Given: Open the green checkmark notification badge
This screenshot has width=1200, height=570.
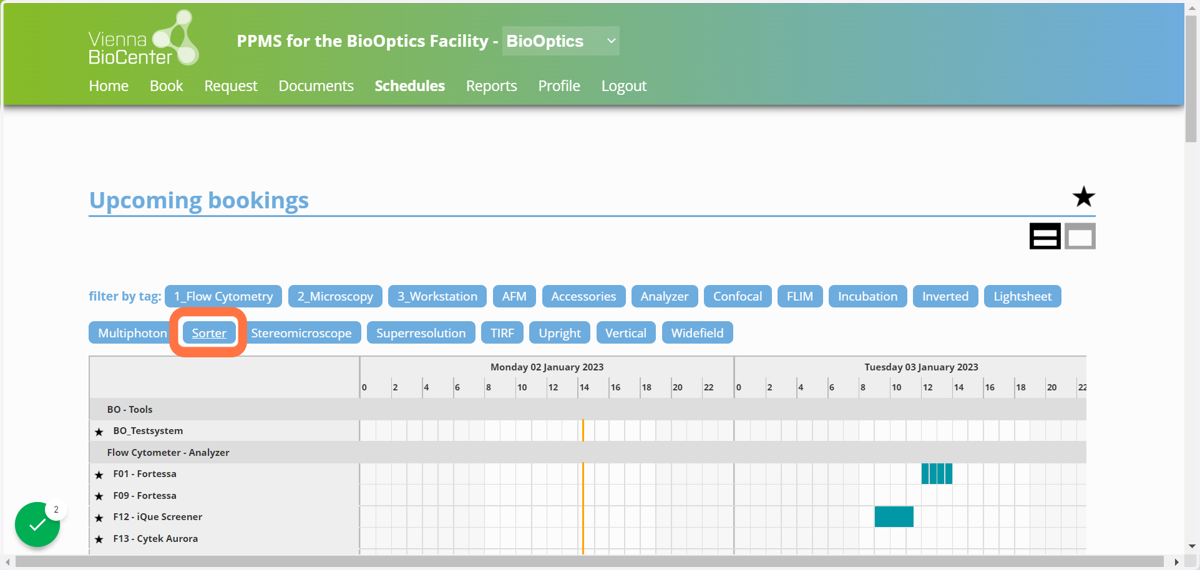Looking at the screenshot, I should pyautogui.click(x=38, y=524).
